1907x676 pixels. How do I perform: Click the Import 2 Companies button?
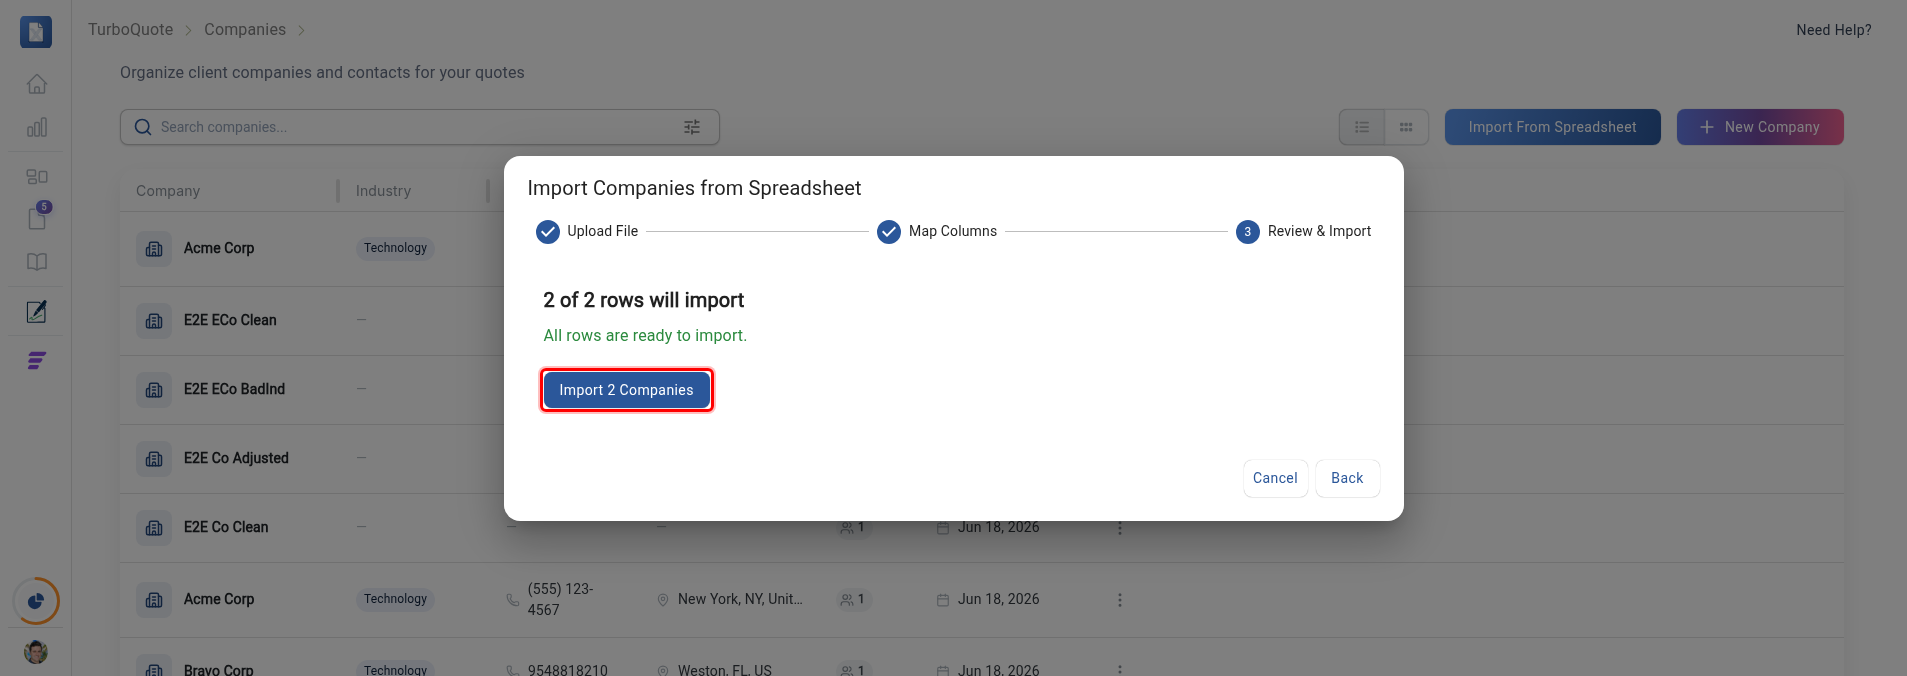coord(626,390)
